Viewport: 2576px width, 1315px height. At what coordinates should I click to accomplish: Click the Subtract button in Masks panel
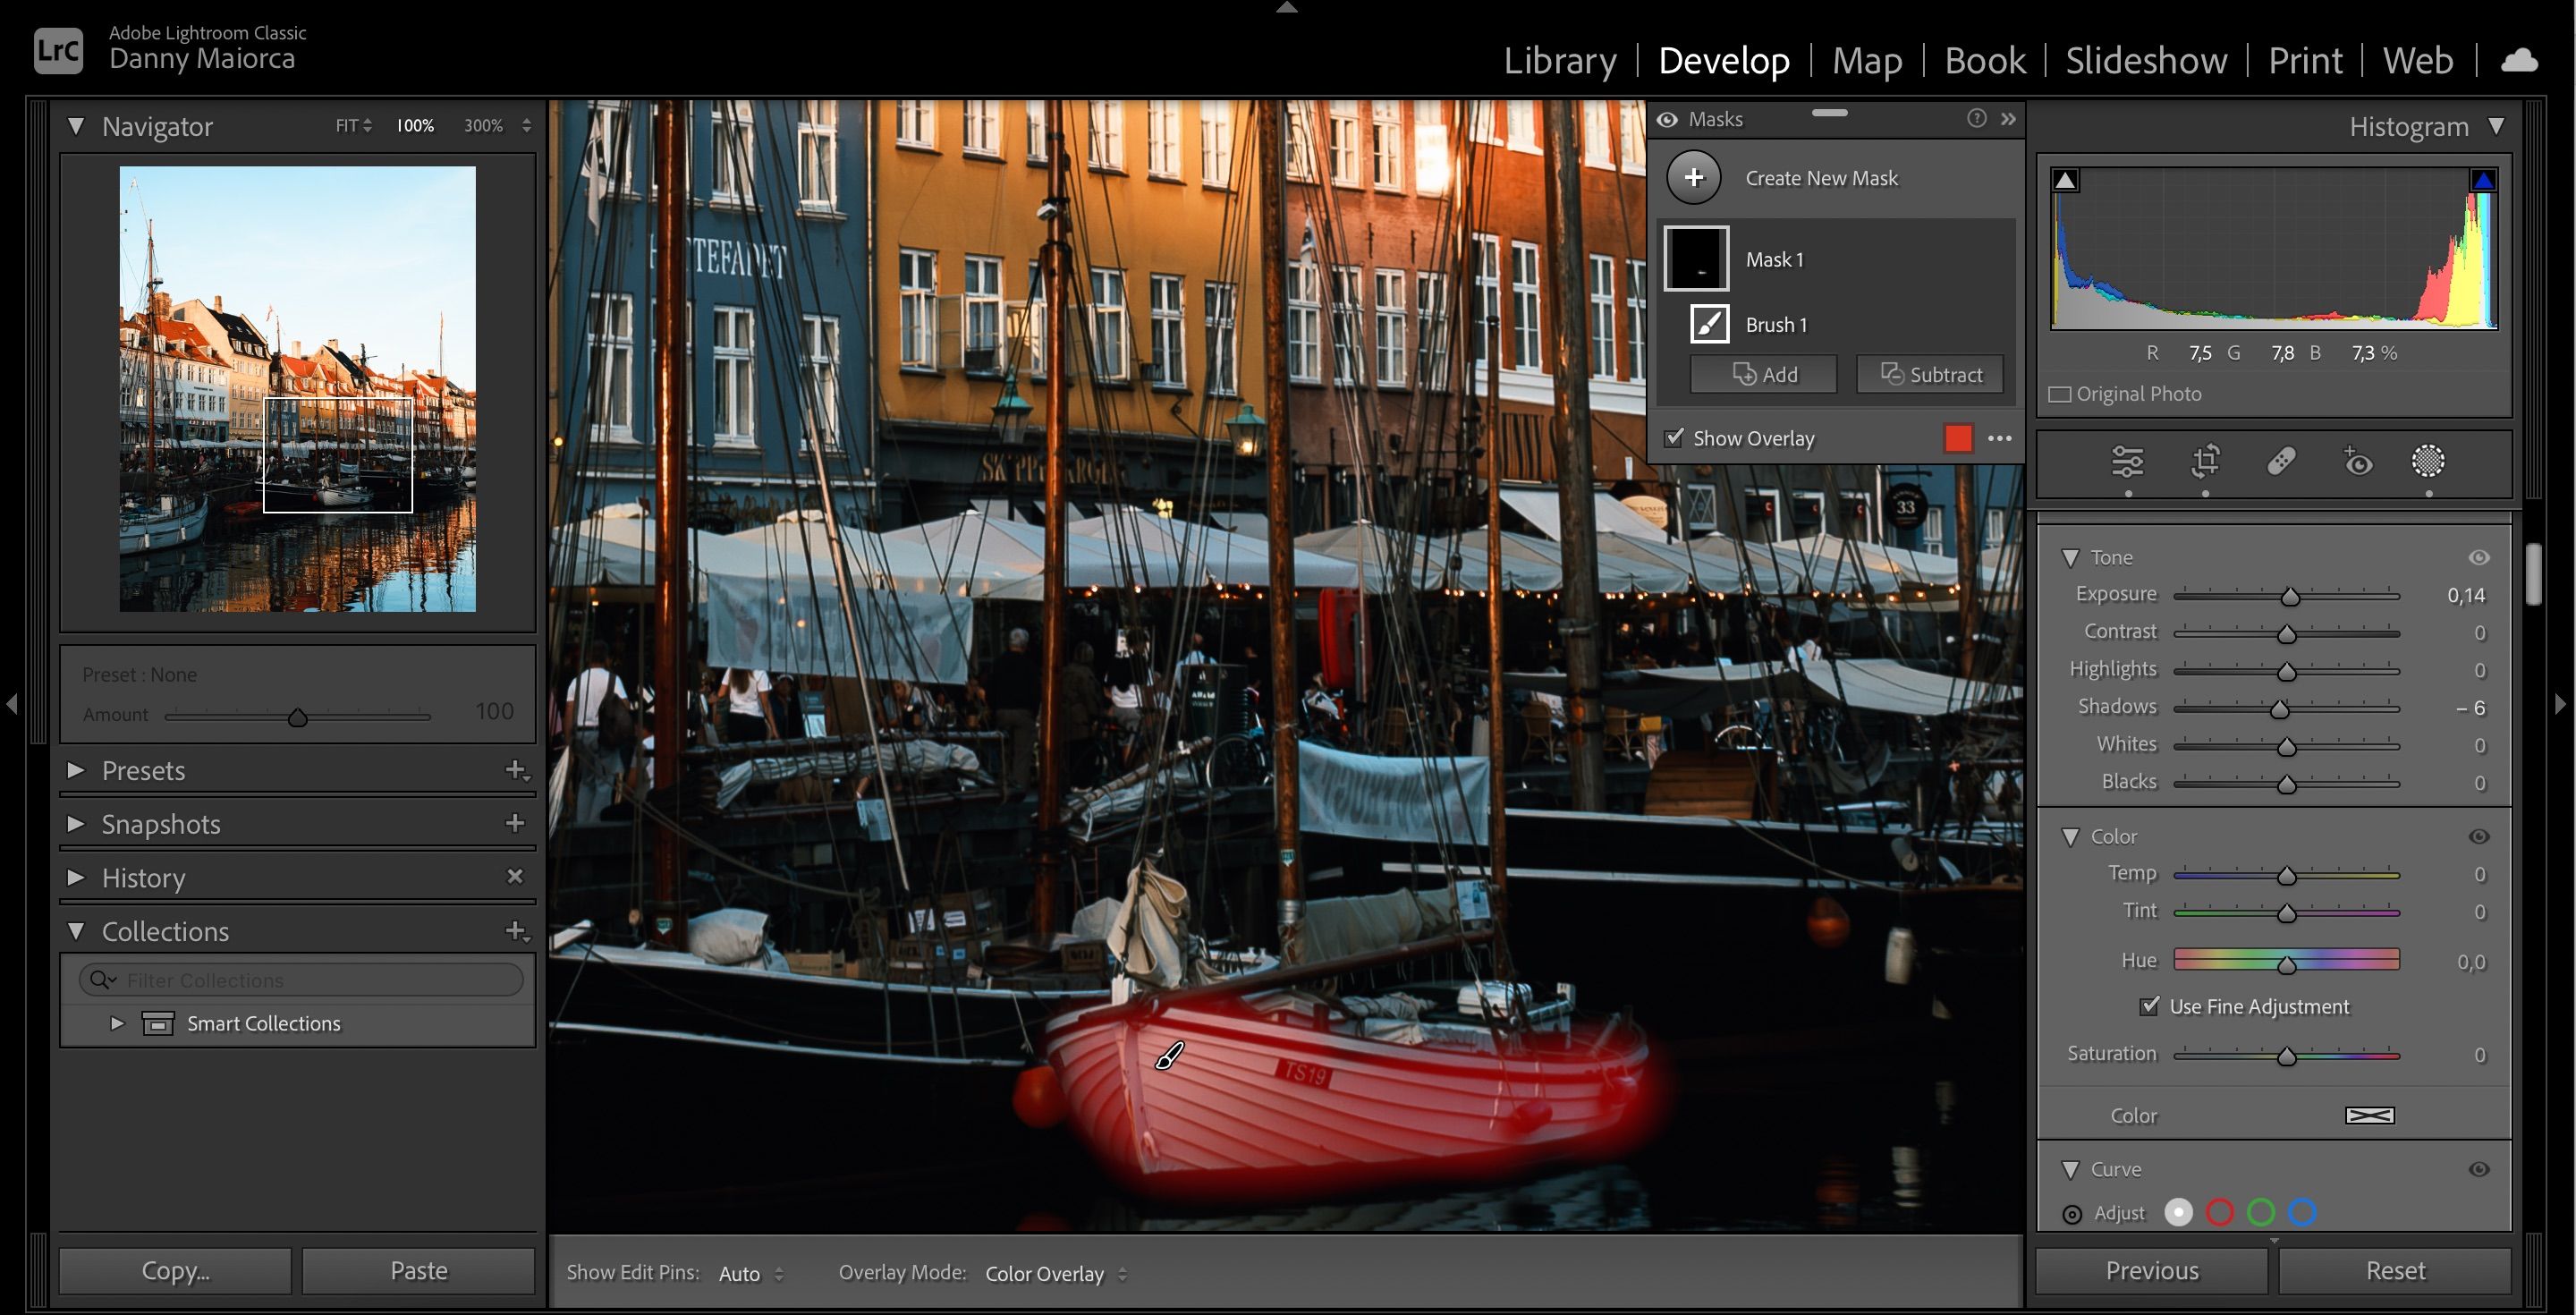[x=1930, y=374]
